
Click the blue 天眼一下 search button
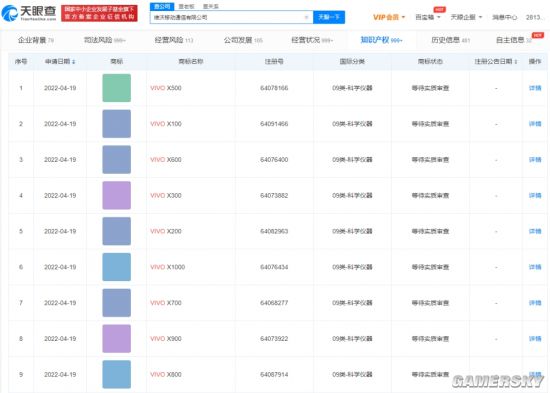(329, 17)
